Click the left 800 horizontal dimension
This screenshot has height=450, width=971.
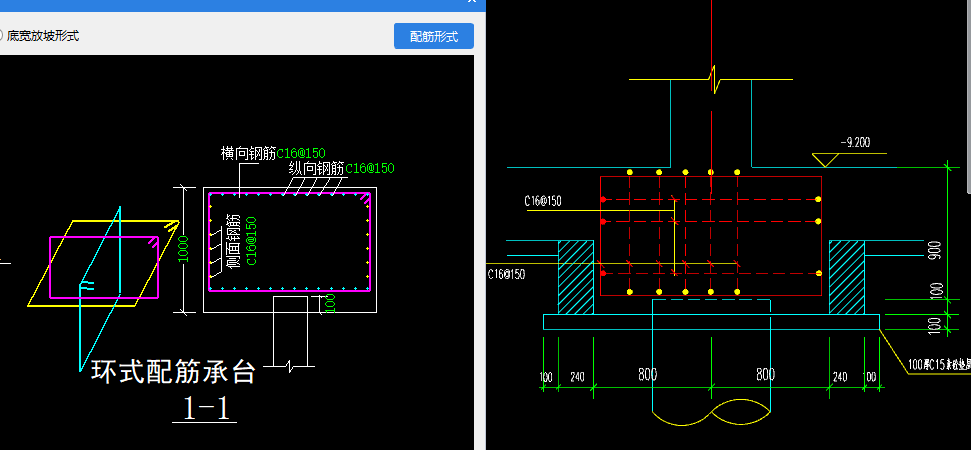coord(650,375)
